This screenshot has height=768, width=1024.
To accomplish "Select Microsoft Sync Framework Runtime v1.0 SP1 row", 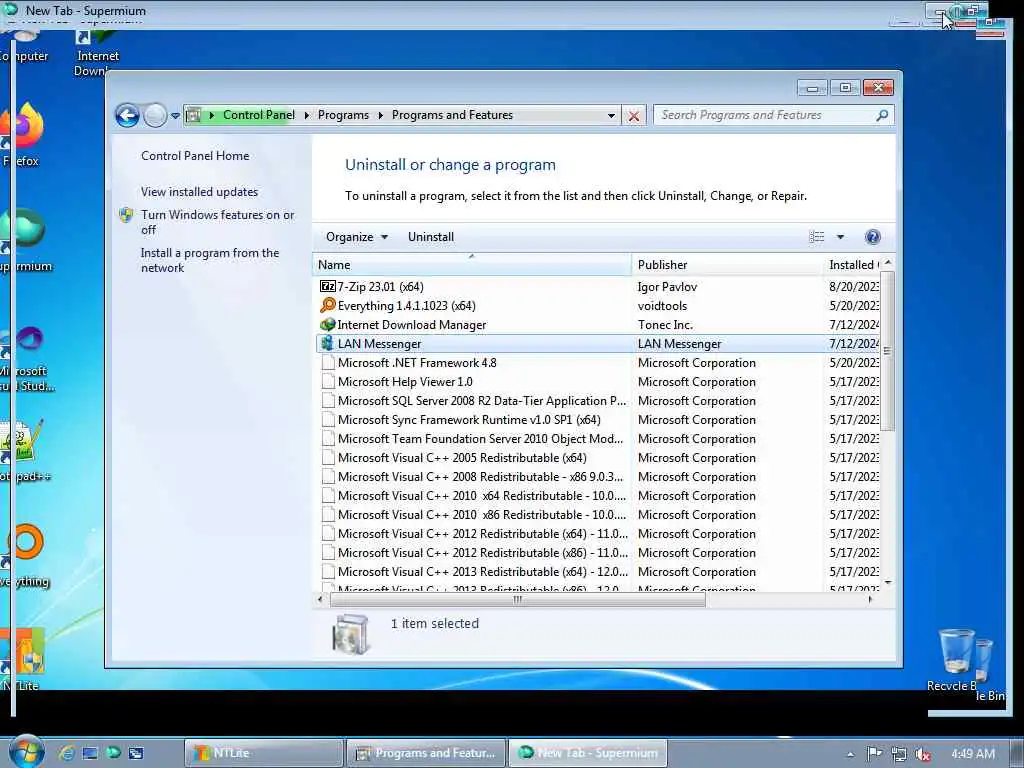I will pos(598,419).
